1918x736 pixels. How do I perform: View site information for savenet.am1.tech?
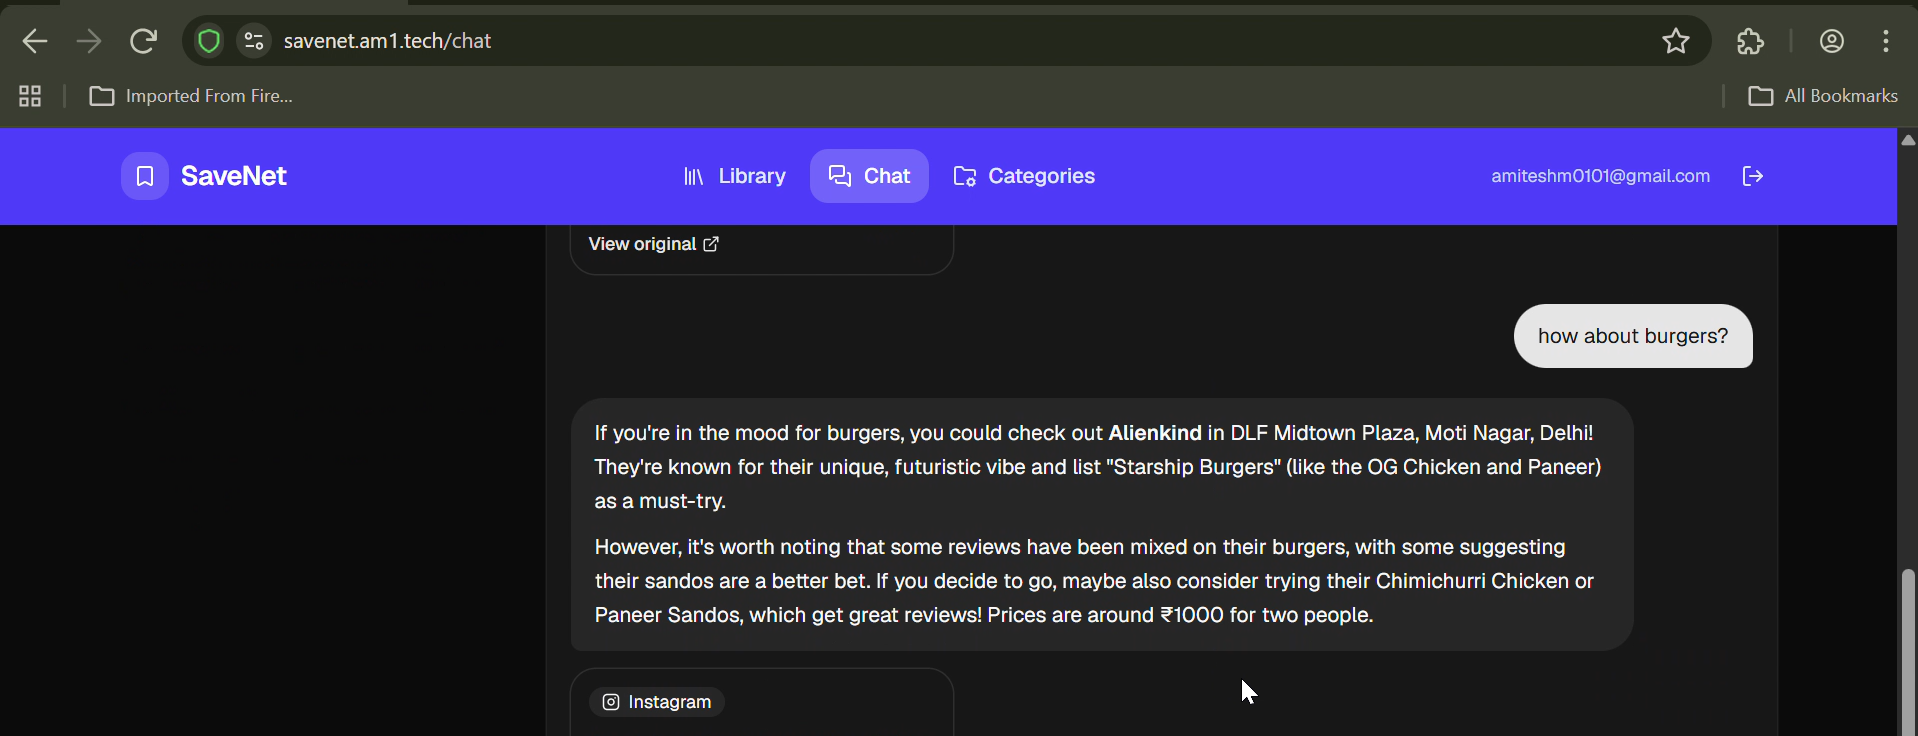coord(254,41)
